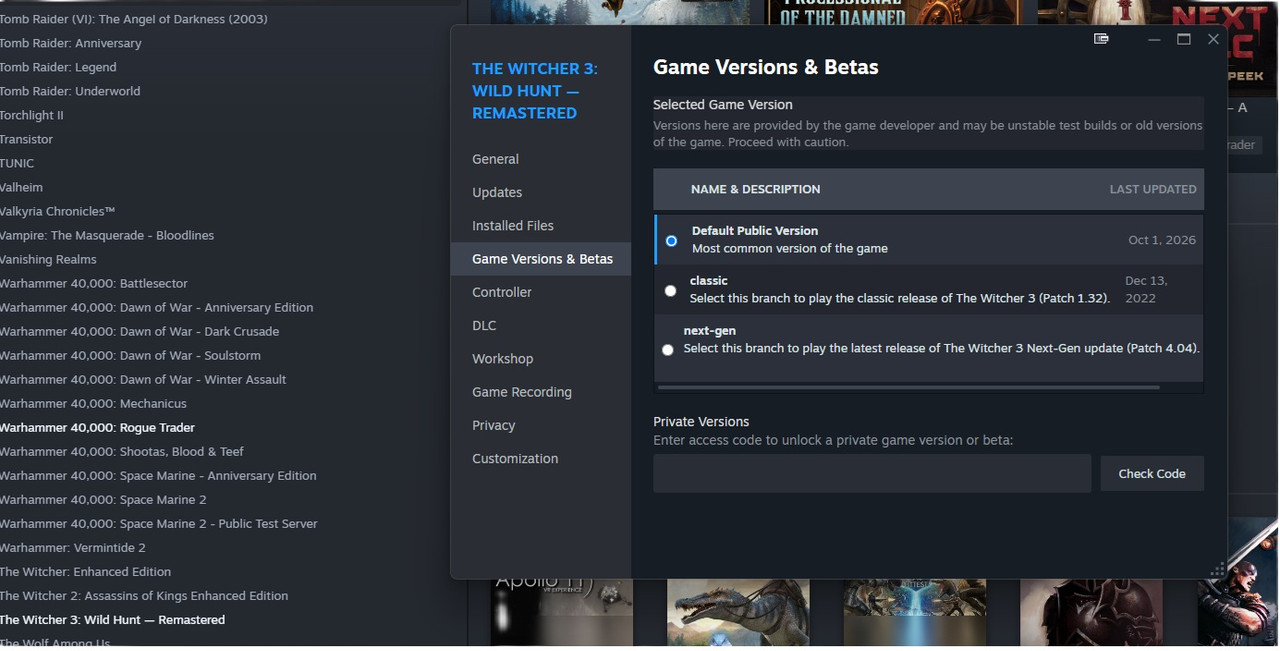This screenshot has width=1280, height=651.
Task: Click the LAST UPDATED column header
Action: [x=1153, y=189]
